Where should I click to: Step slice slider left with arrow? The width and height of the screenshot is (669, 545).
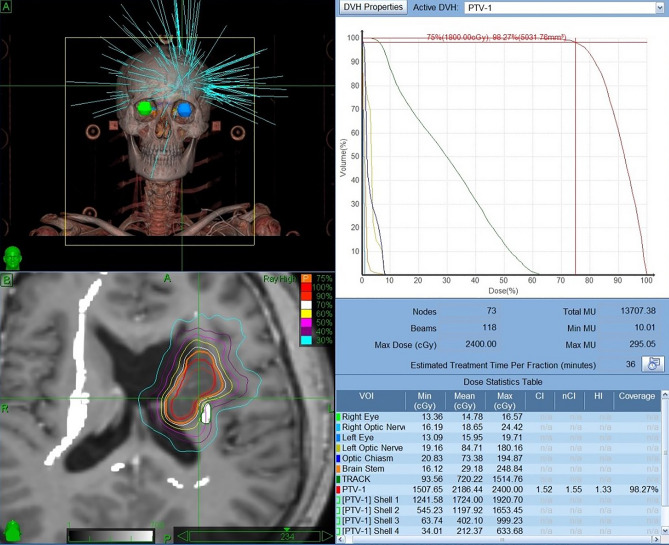181,536
